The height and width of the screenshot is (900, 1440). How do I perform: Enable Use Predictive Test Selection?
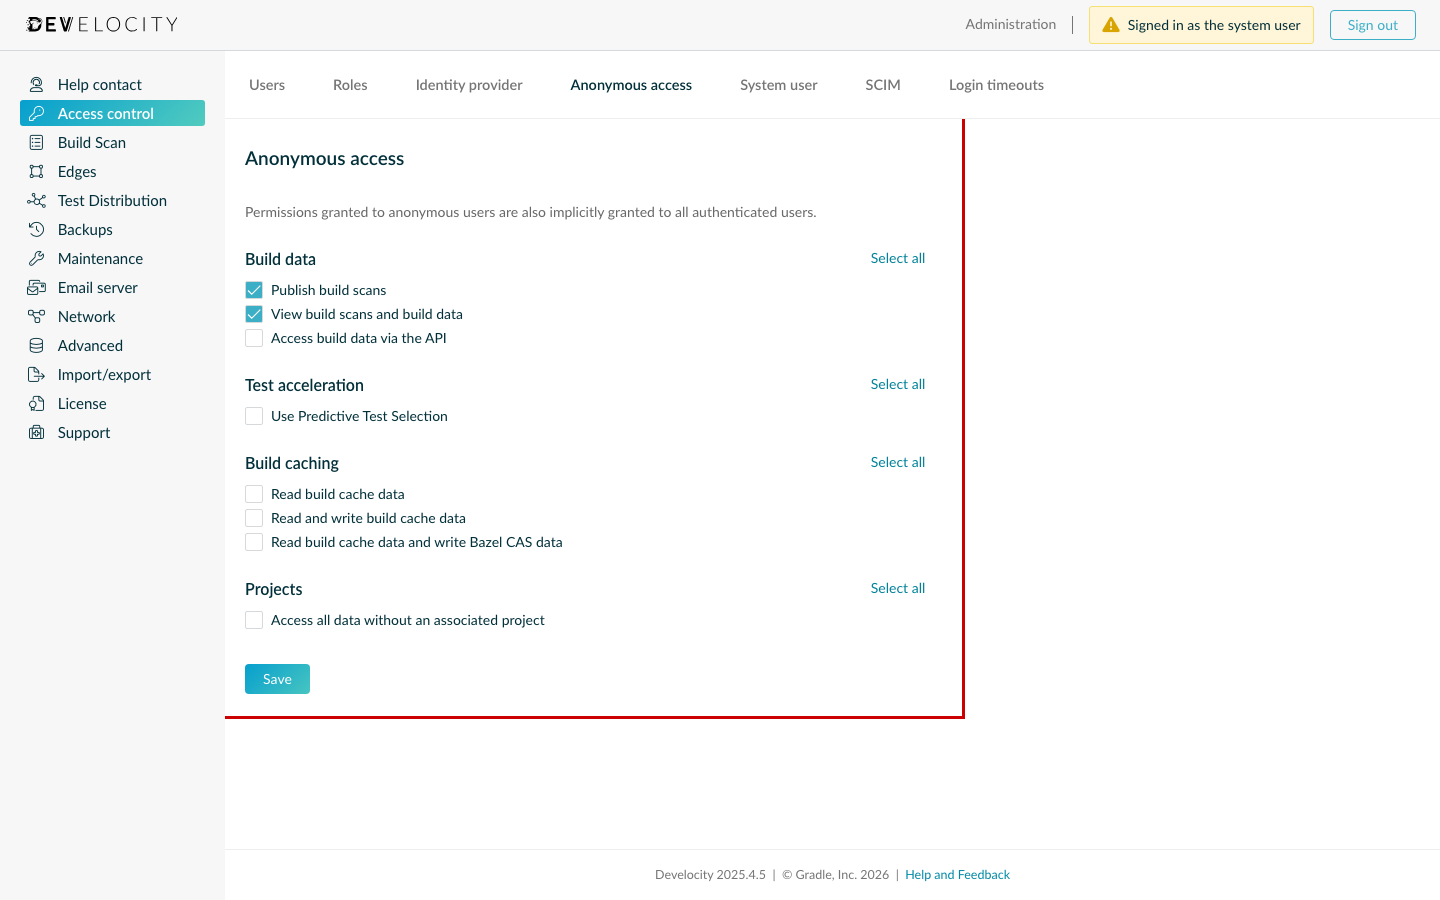pos(254,415)
